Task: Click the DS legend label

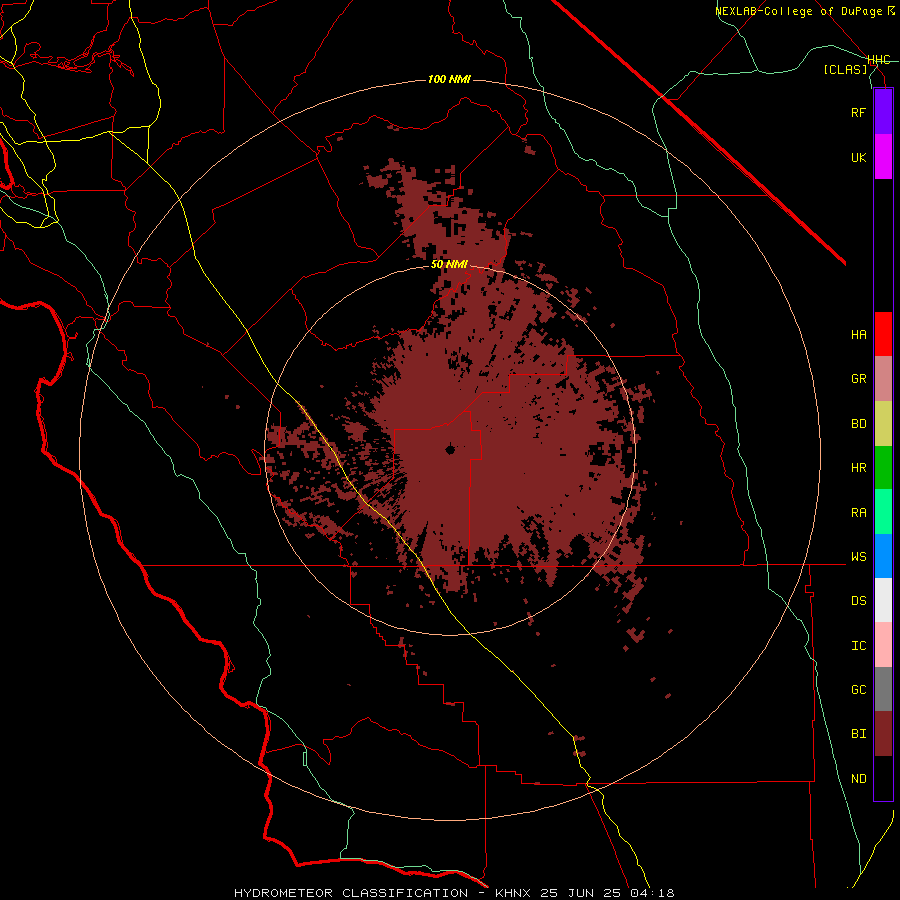Action: 858,601
